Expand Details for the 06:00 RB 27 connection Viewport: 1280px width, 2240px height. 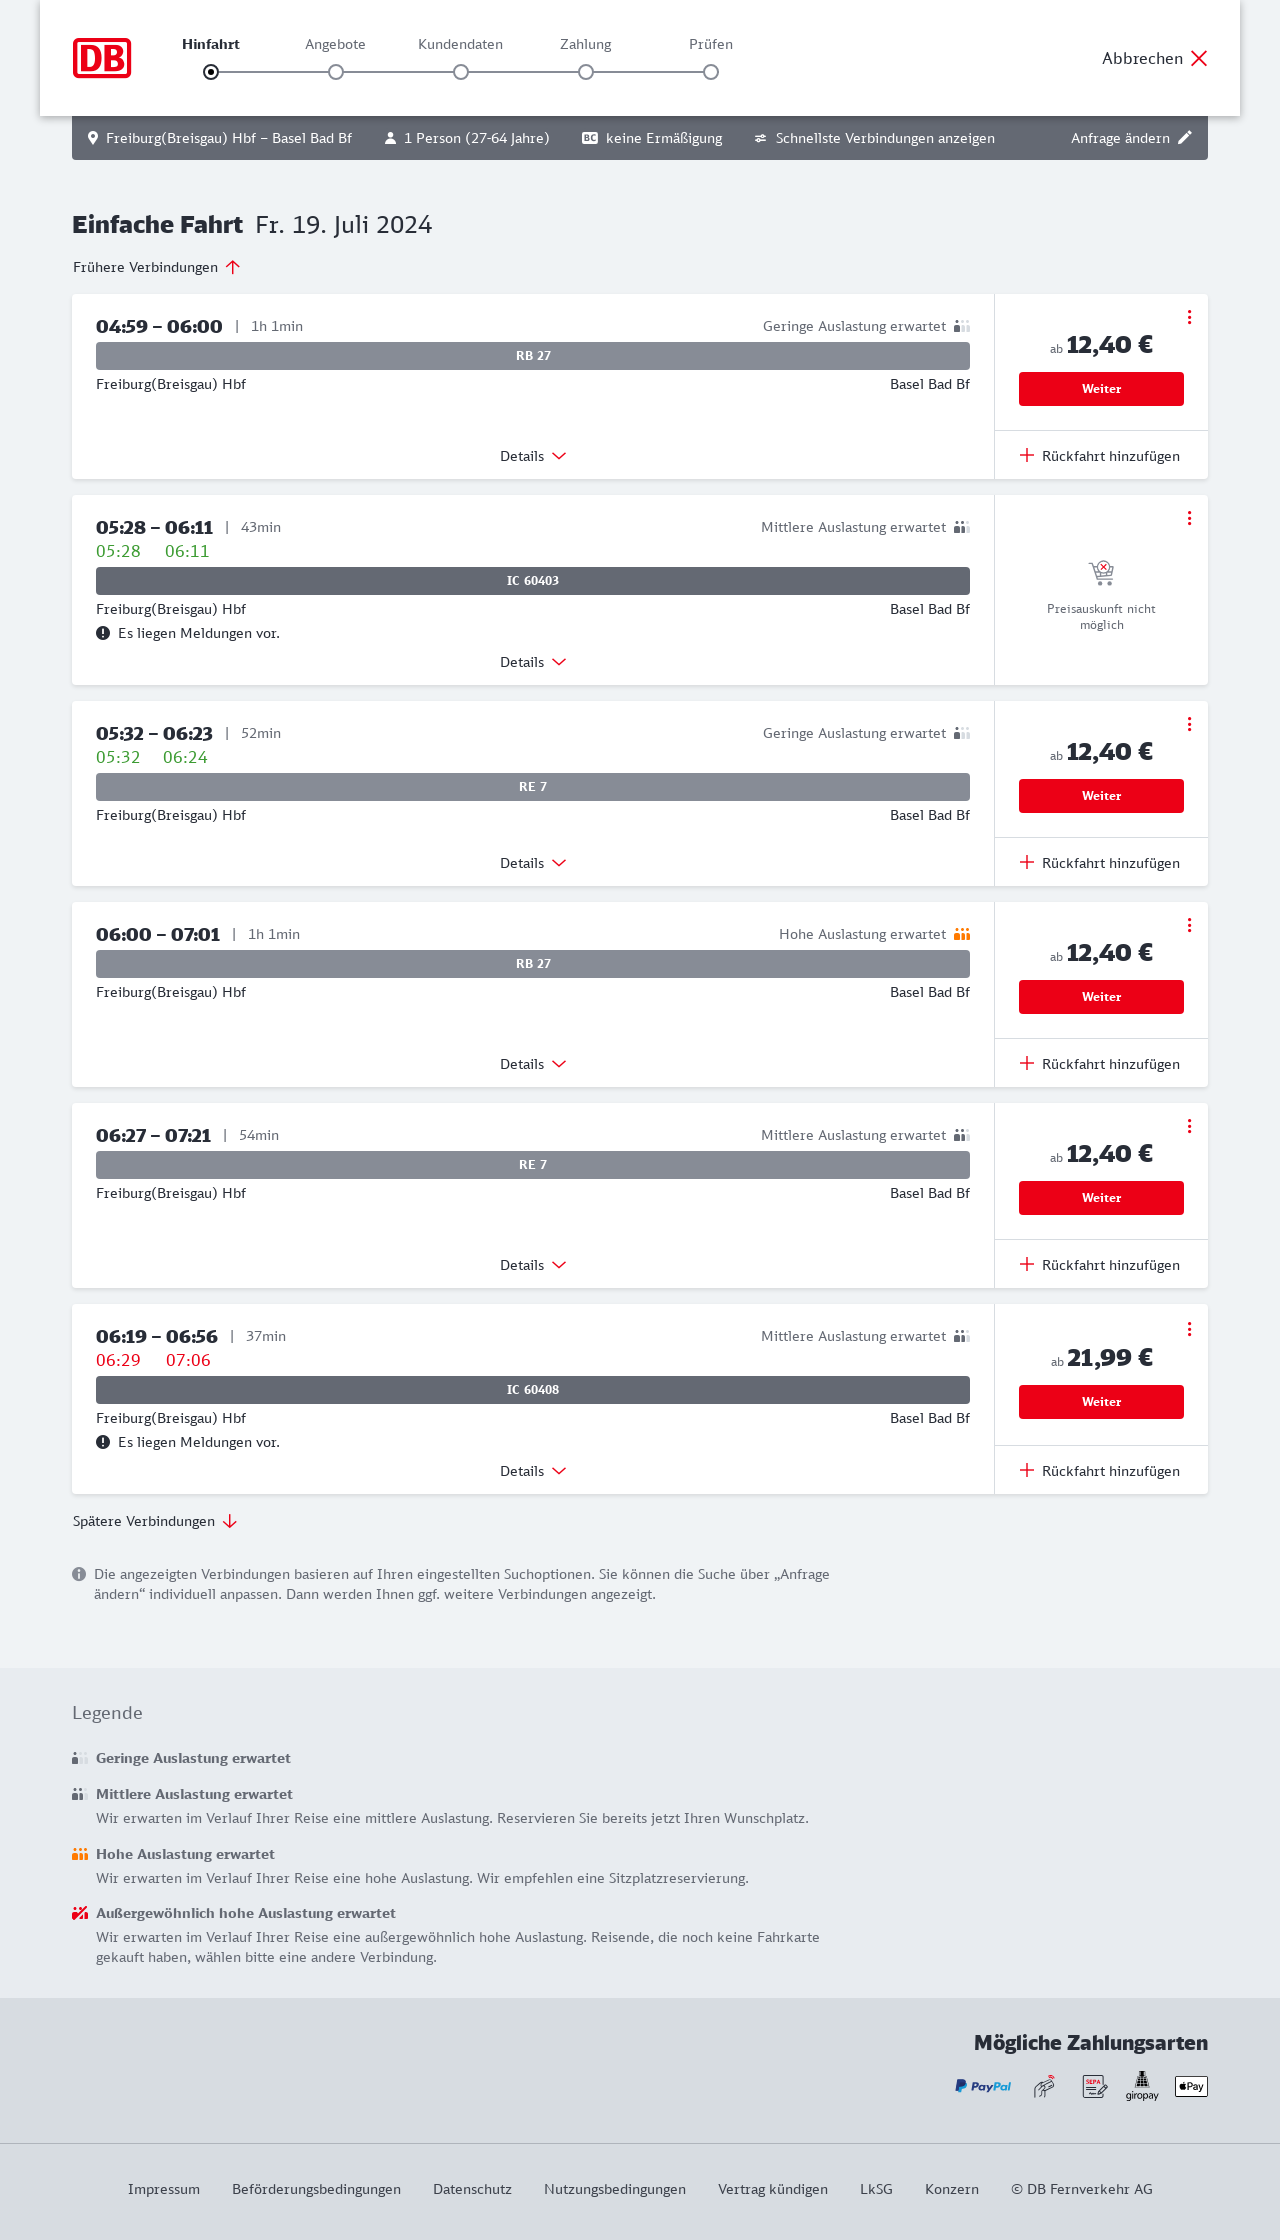pyautogui.click(x=533, y=1064)
